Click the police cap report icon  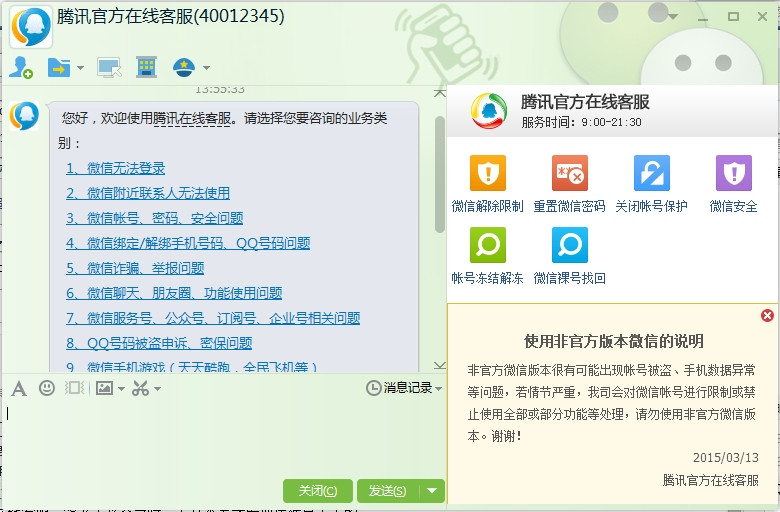click(184, 67)
